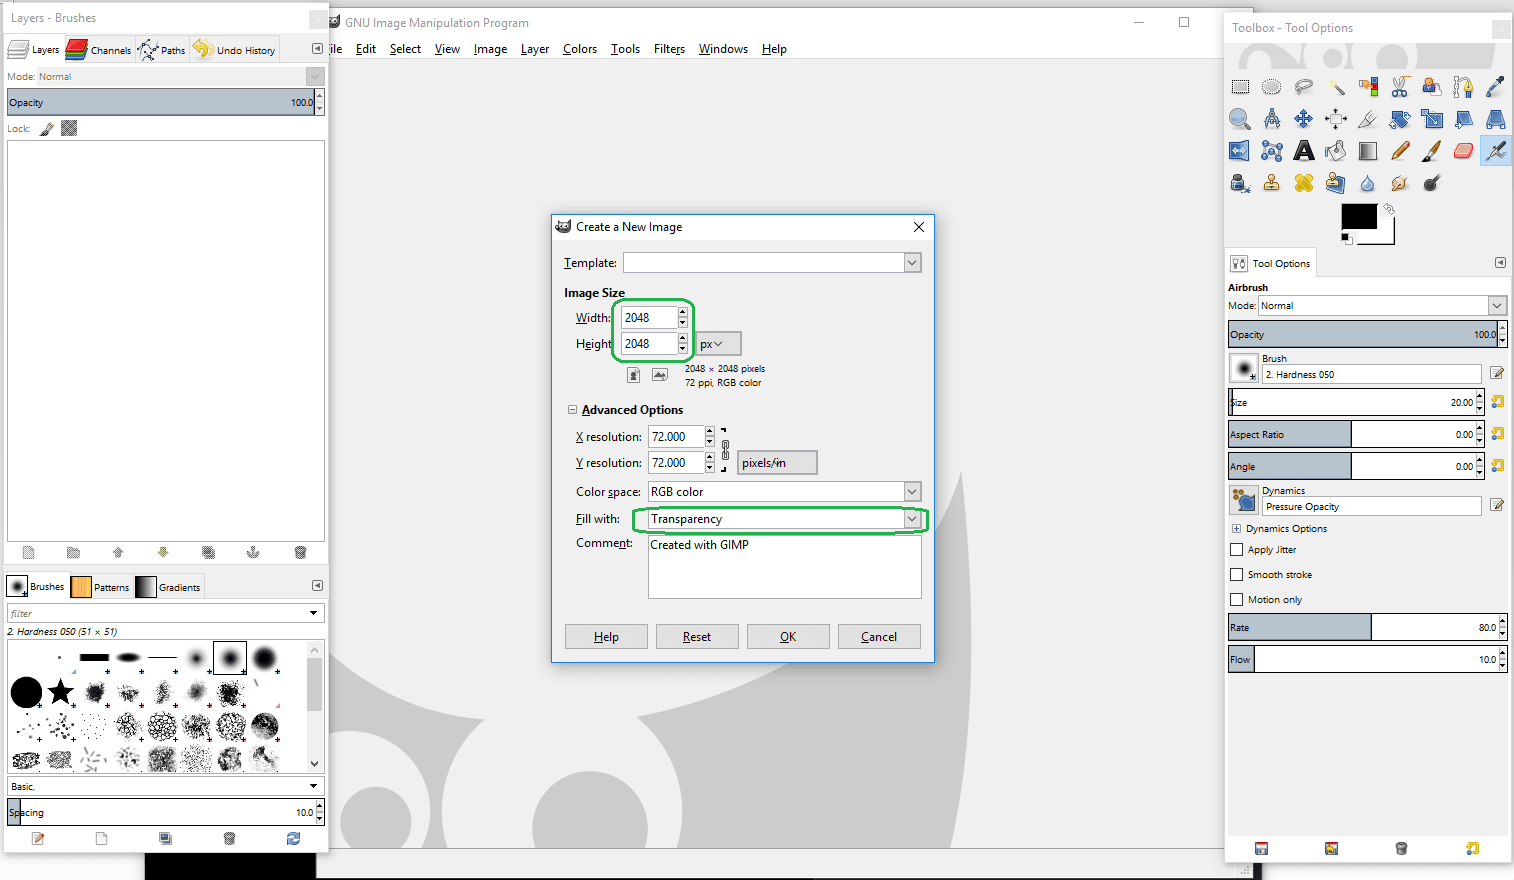Check the Smooth stroke option
This screenshot has height=880, width=1514.
click(1237, 574)
